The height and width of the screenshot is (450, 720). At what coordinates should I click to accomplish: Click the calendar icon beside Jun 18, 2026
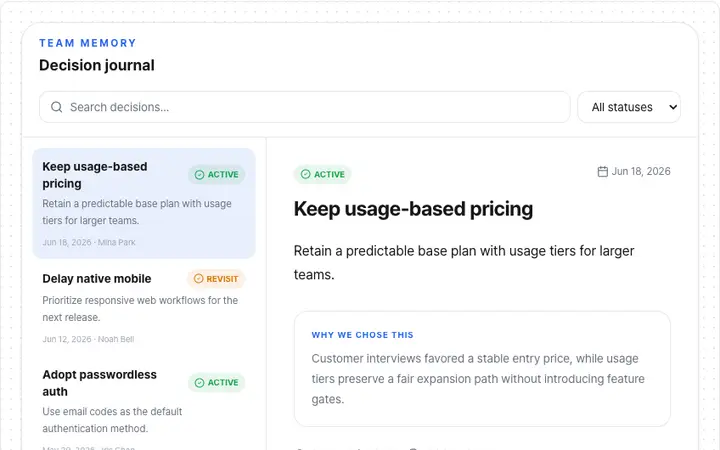[x=602, y=172]
